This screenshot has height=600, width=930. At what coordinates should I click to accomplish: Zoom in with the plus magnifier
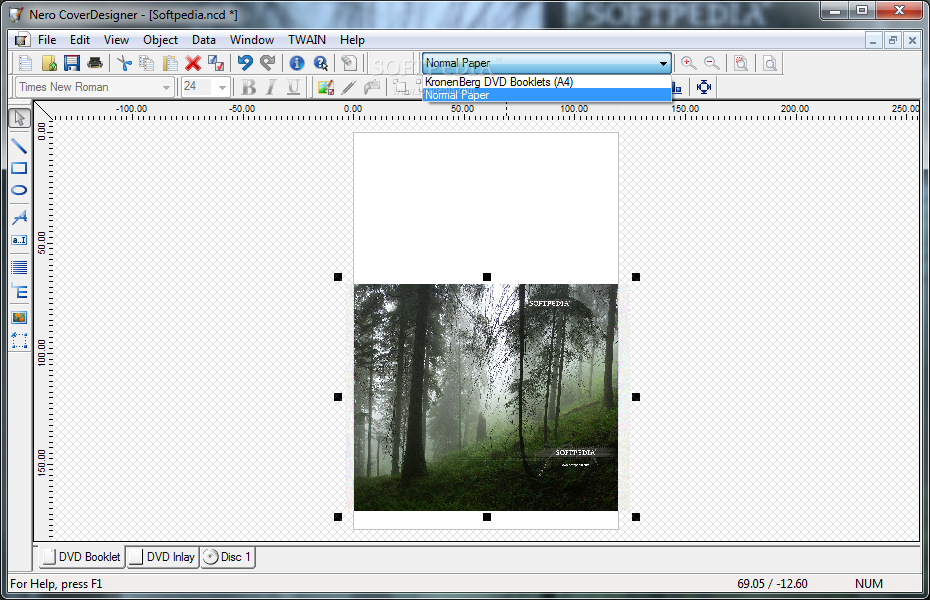(x=689, y=63)
